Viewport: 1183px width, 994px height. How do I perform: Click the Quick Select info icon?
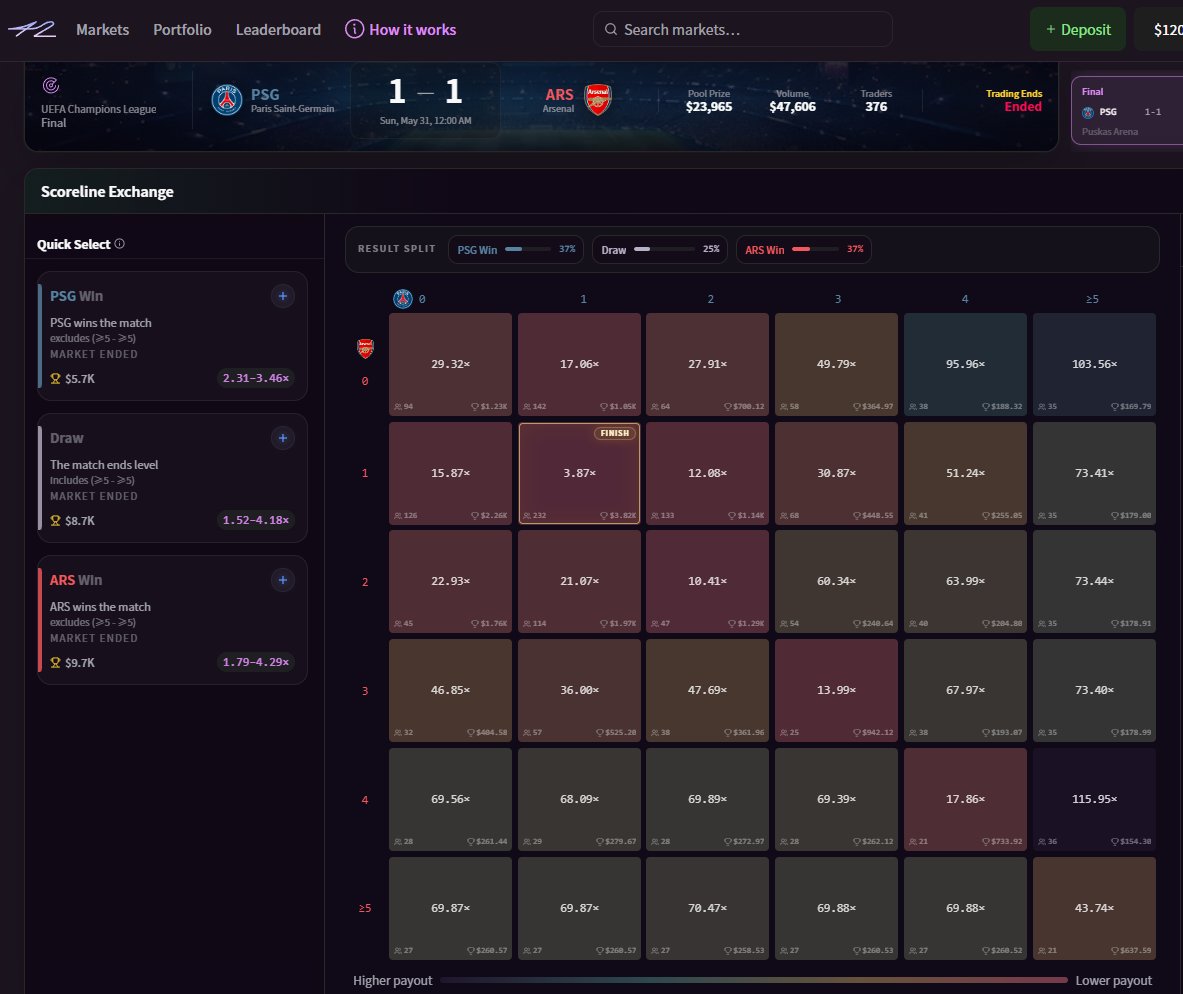119,244
